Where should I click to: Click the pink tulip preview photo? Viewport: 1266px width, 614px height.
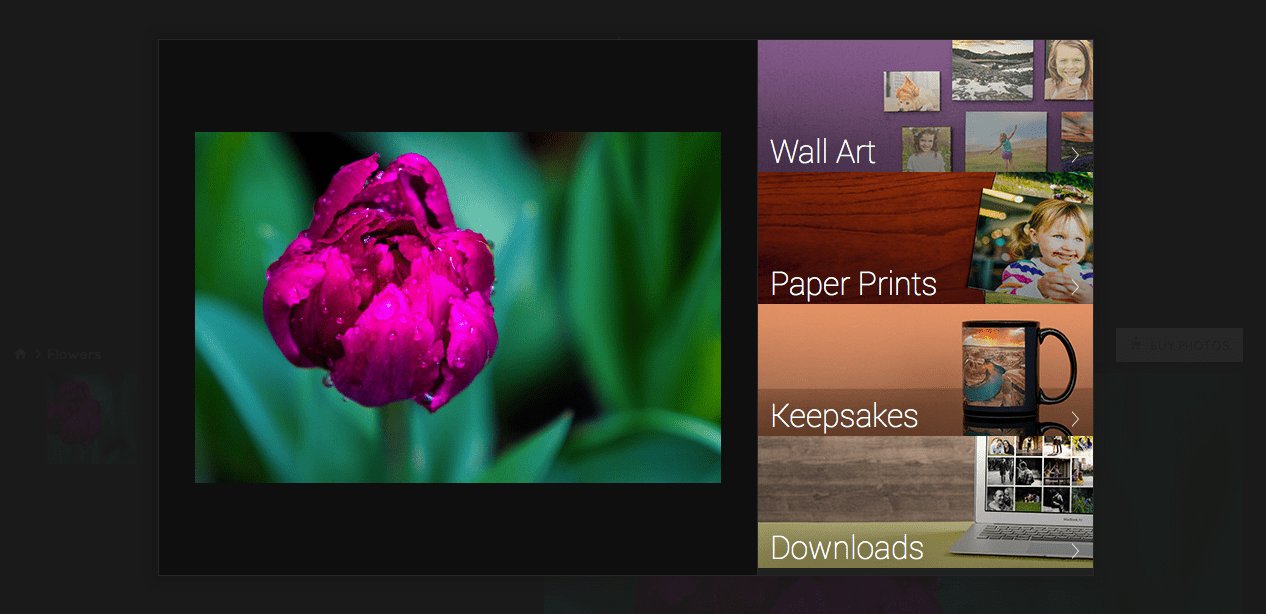458,307
